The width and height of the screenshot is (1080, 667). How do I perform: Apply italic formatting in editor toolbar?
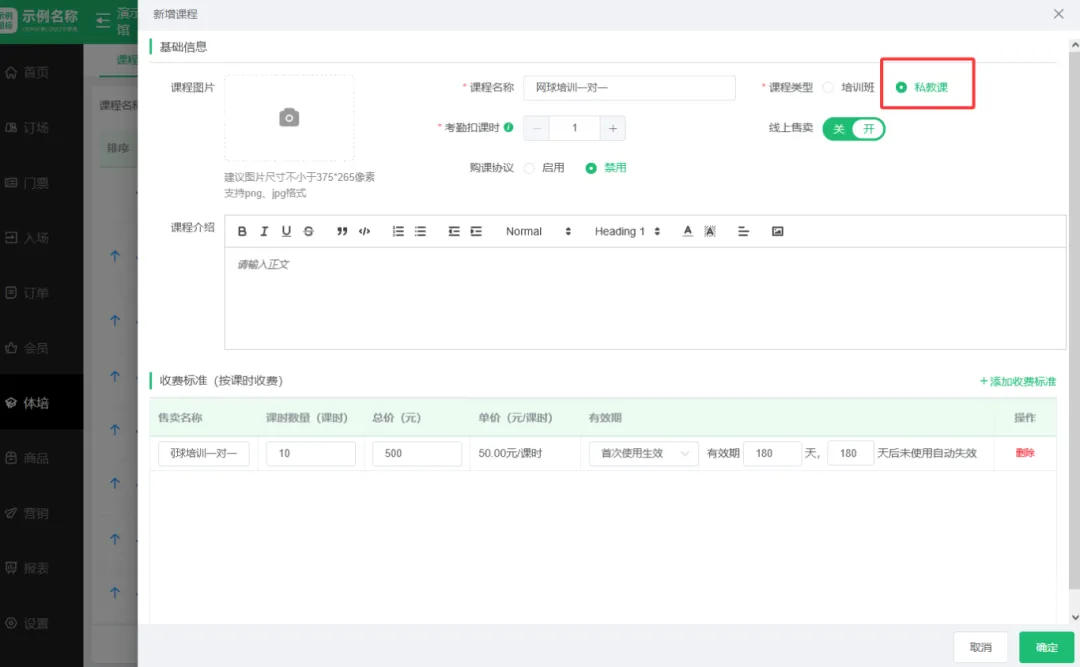(264, 231)
